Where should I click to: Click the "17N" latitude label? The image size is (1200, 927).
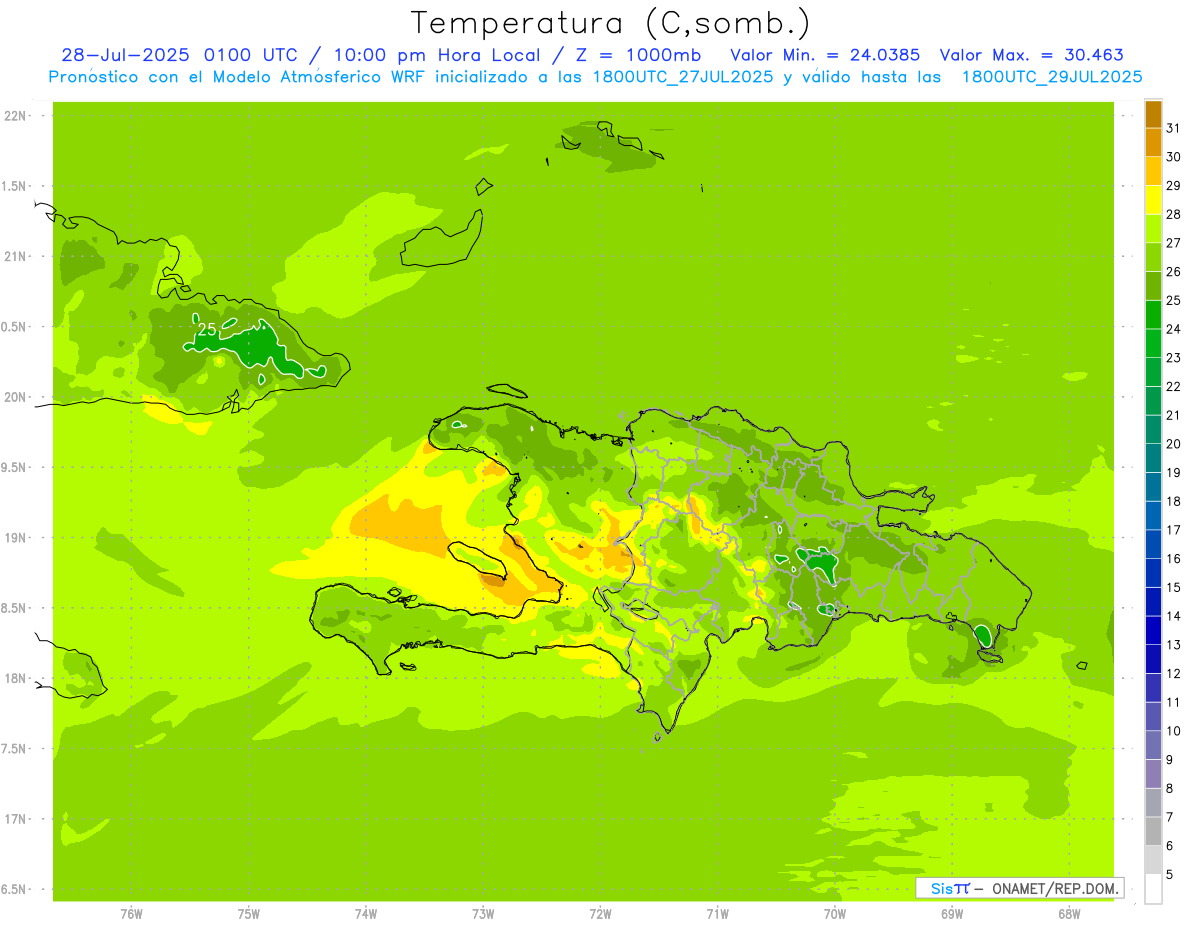pos(15,819)
